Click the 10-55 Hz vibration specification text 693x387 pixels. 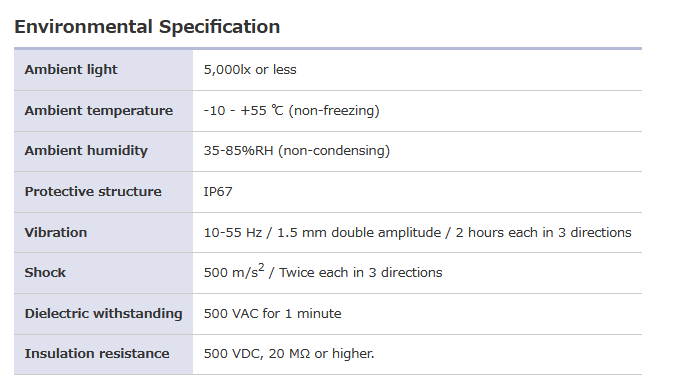click(417, 232)
